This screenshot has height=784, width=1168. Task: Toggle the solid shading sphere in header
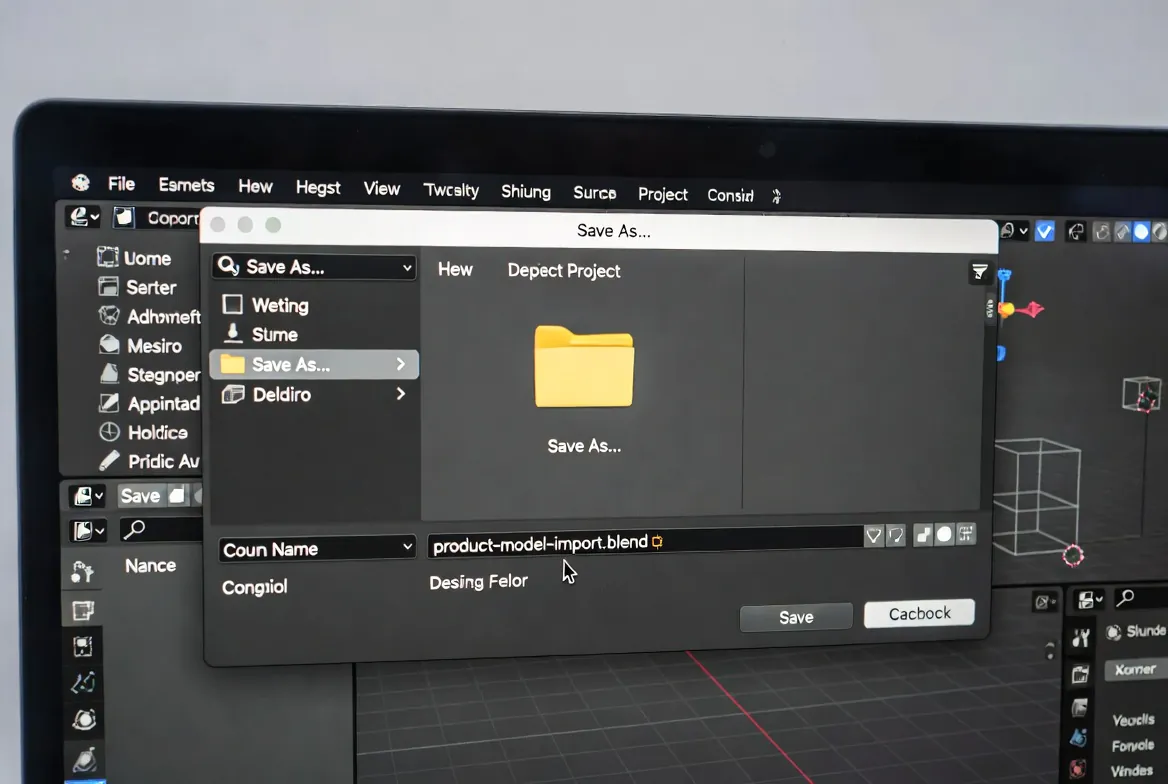1141,233
